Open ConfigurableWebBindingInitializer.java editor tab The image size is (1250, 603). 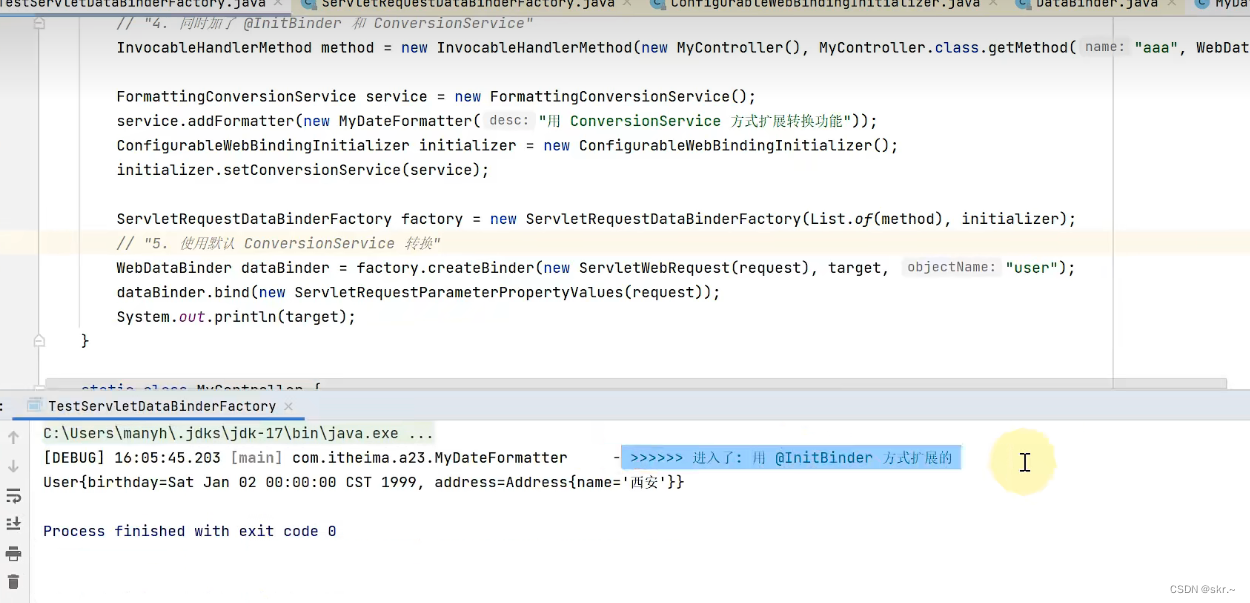click(825, 4)
